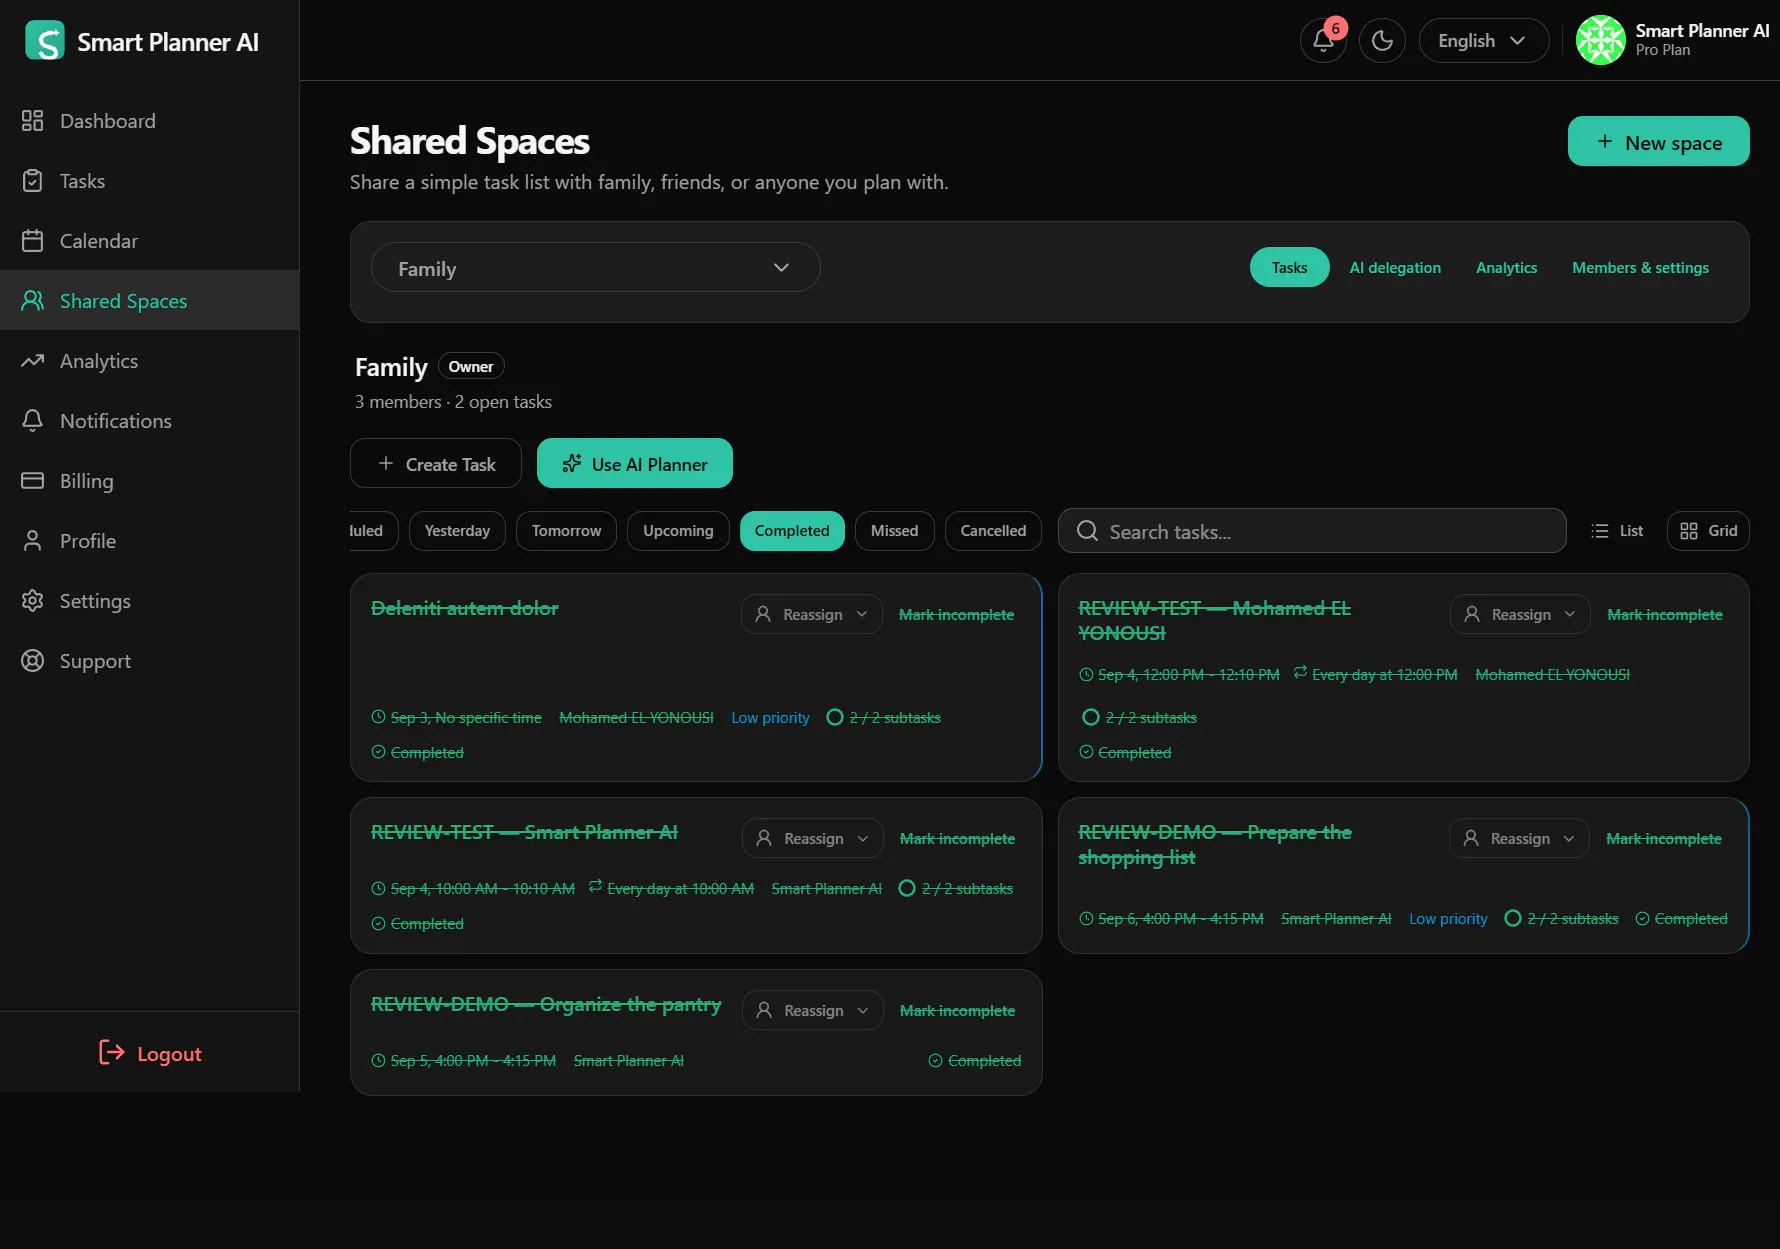This screenshot has width=1780, height=1249.
Task: Click the Create Task button
Action: [x=435, y=464]
